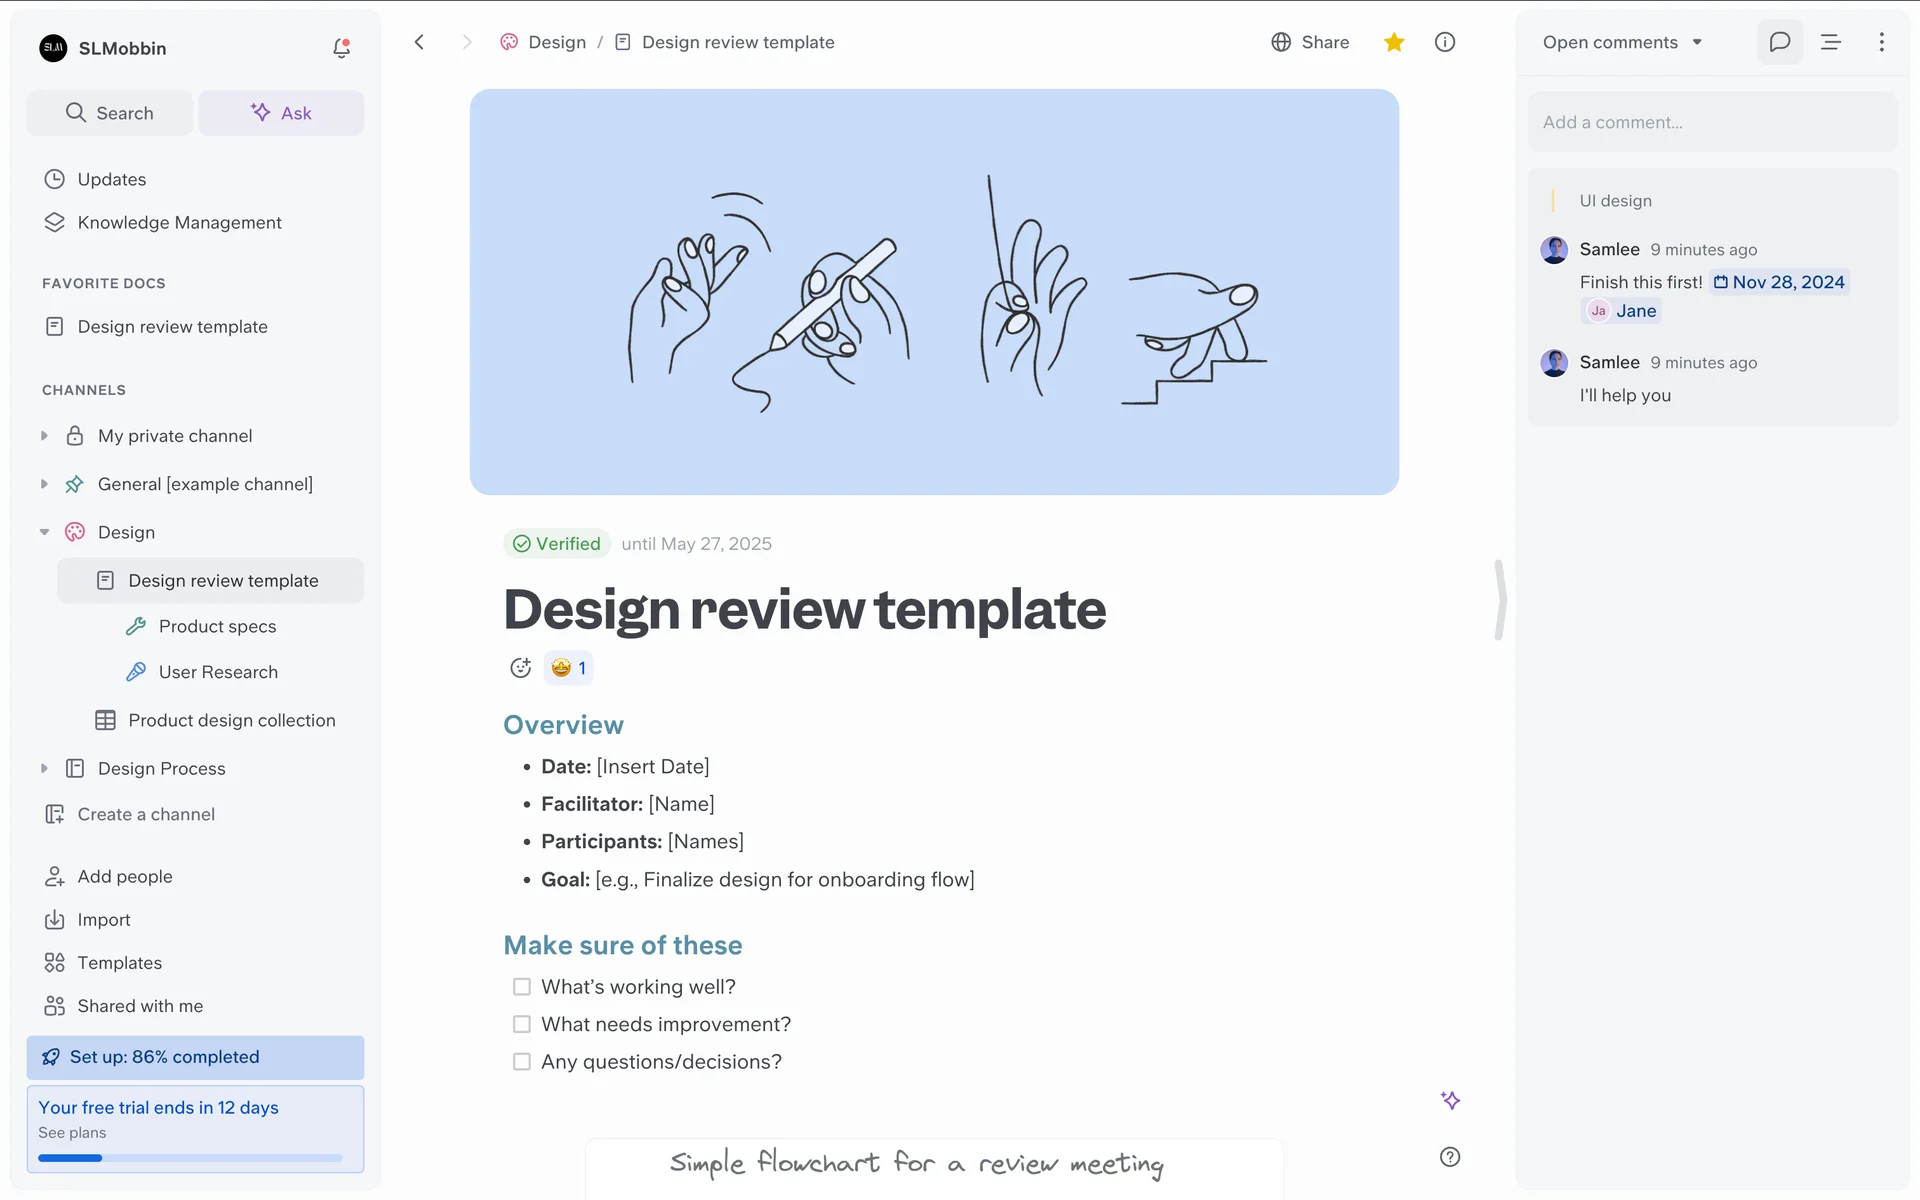Open the "Open comments" filter dropdown
This screenshot has width=1920, height=1200.
1622,42
